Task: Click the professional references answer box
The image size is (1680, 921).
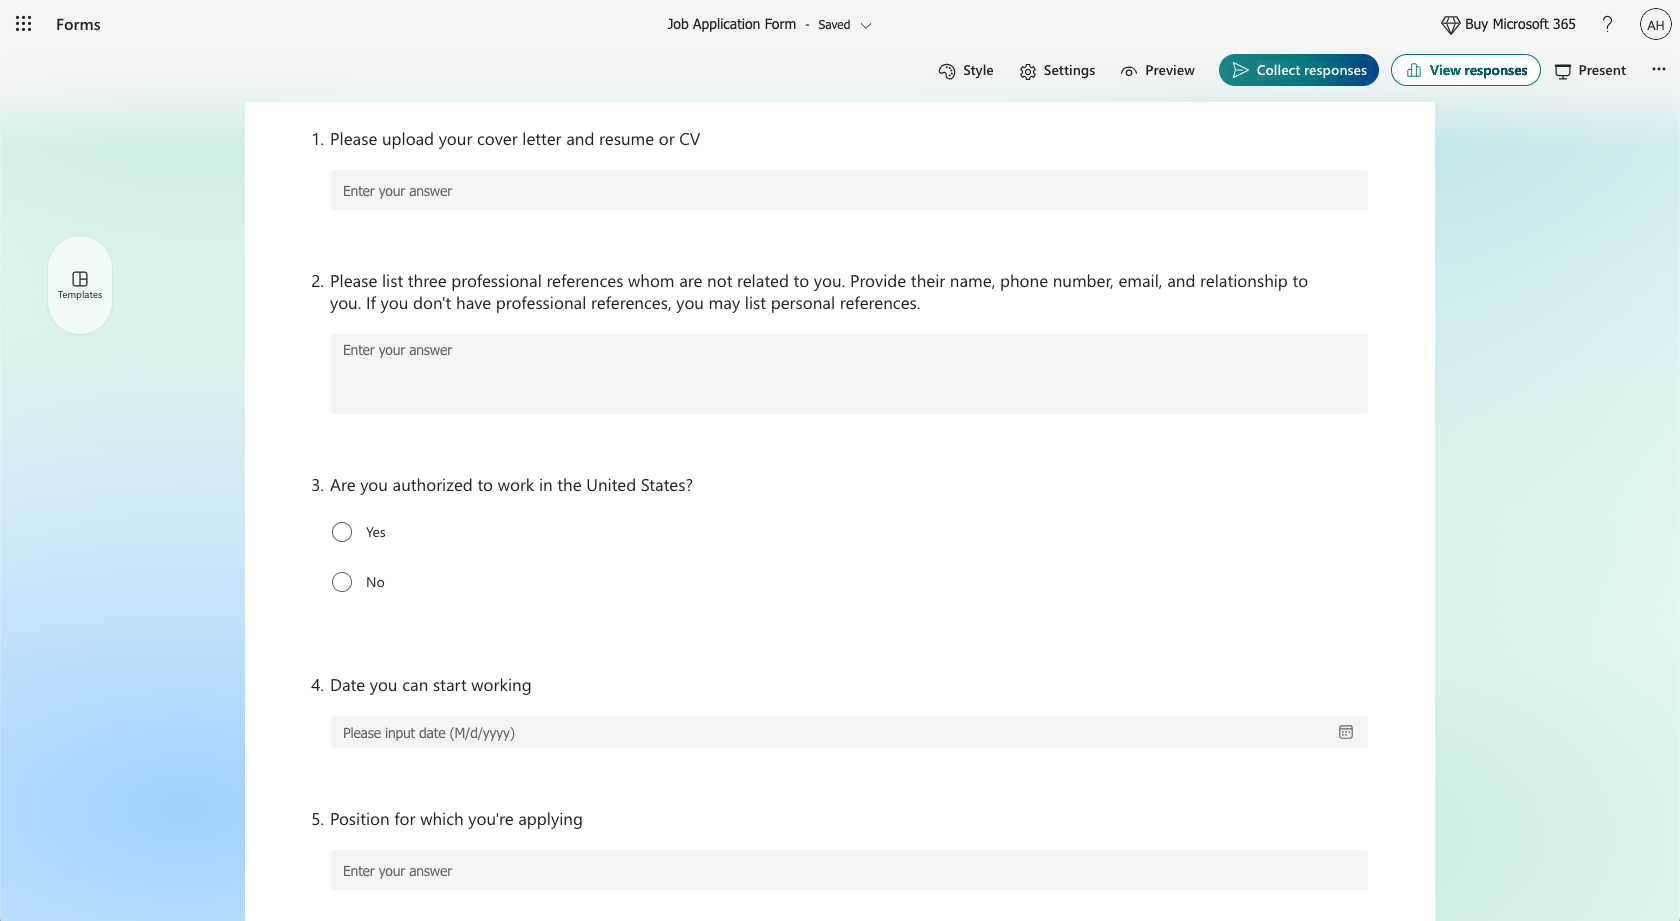Action: pyautogui.click(x=849, y=373)
